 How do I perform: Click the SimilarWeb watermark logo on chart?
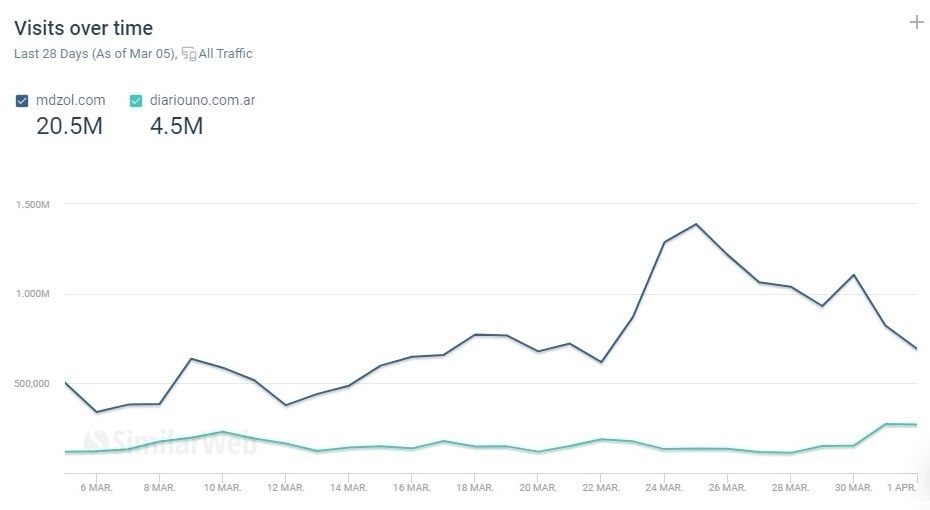pyautogui.click(x=170, y=442)
